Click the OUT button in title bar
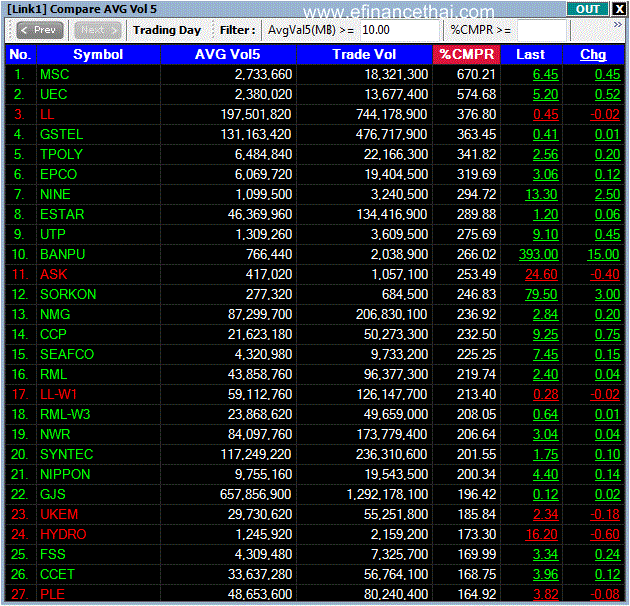630x606 pixels. [x=587, y=9]
